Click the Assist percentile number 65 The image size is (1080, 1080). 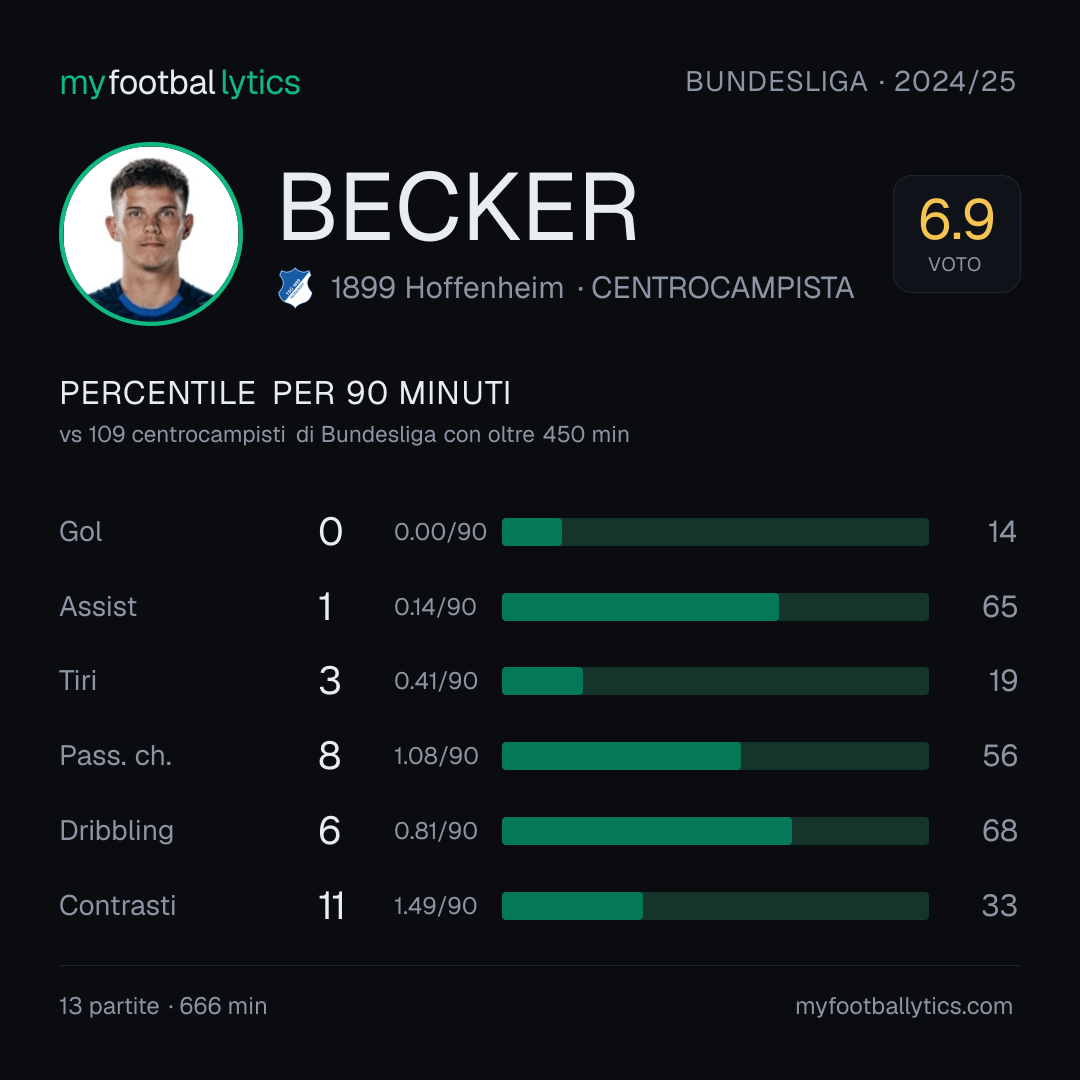(x=999, y=607)
